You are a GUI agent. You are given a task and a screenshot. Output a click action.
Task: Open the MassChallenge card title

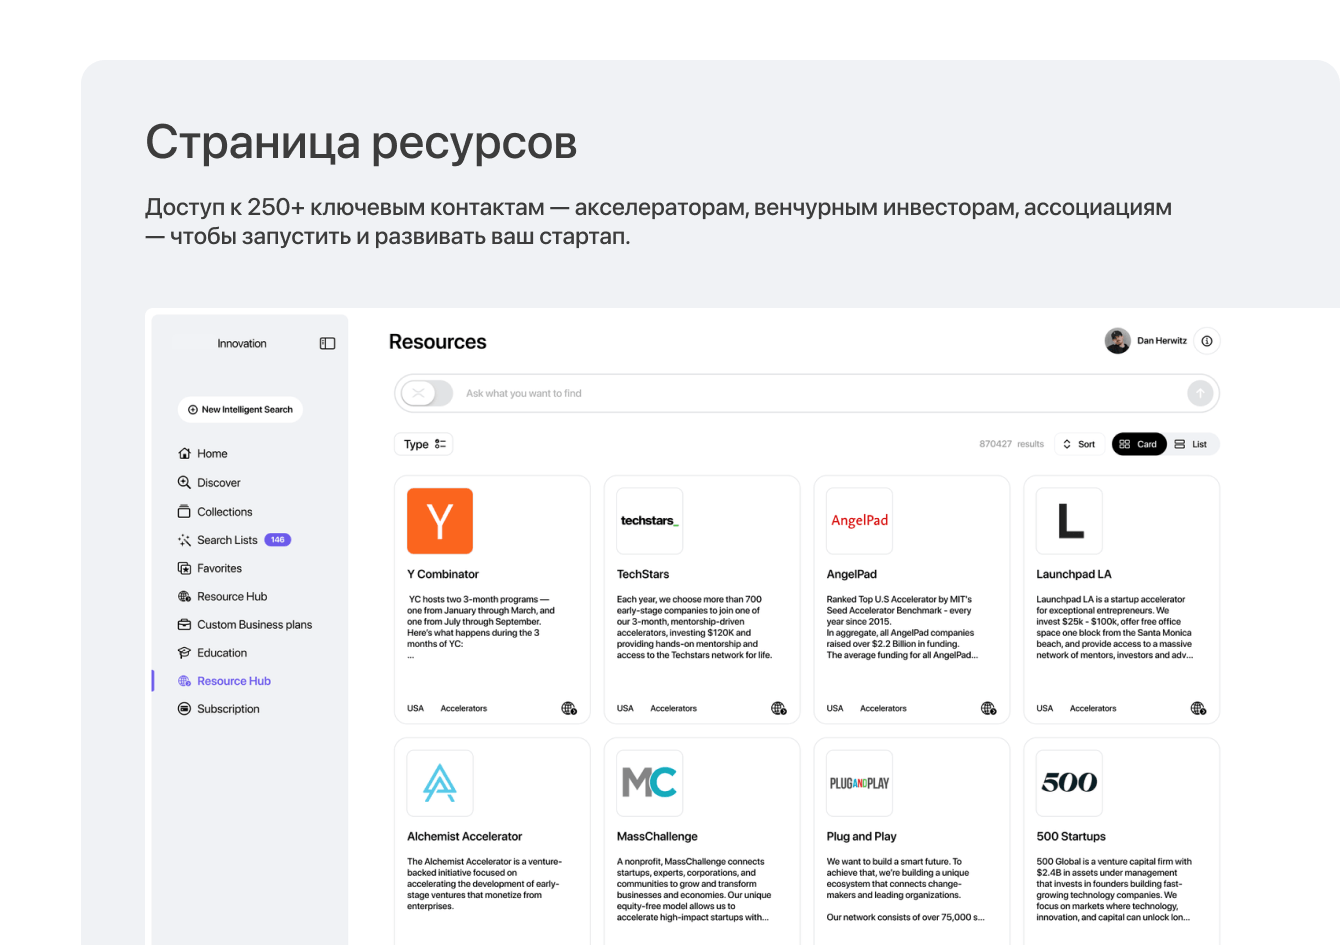point(657,836)
